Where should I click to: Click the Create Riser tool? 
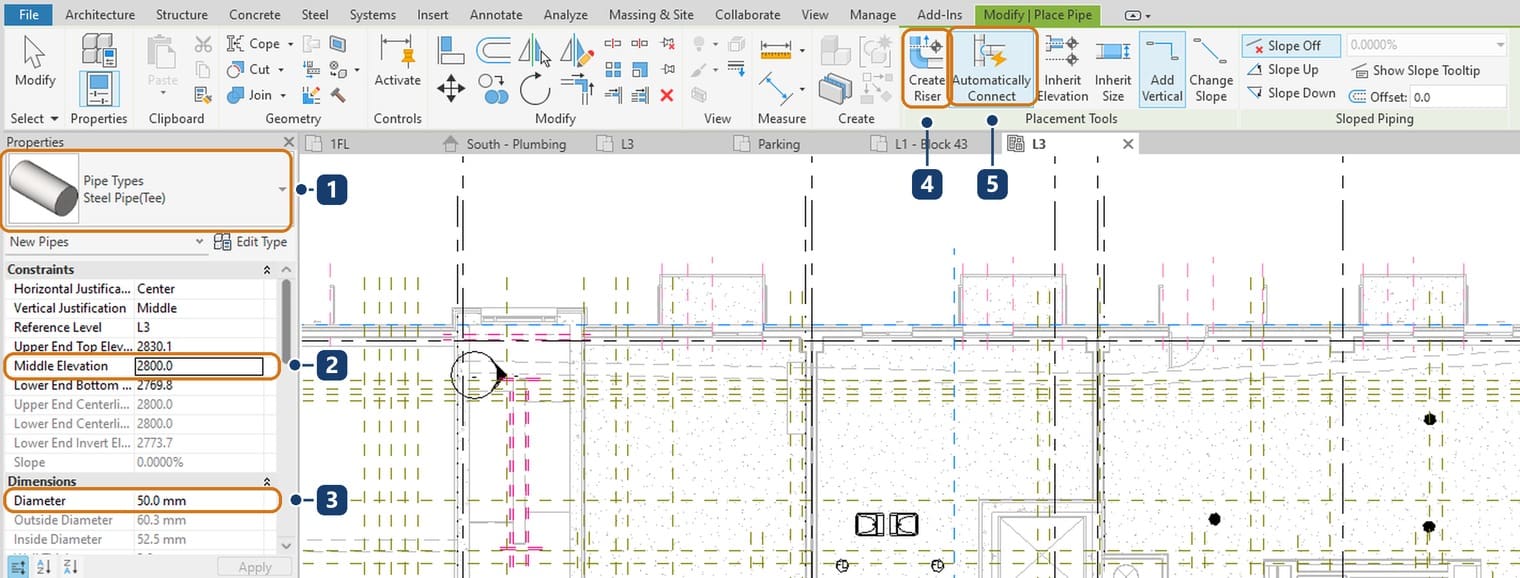coord(927,68)
